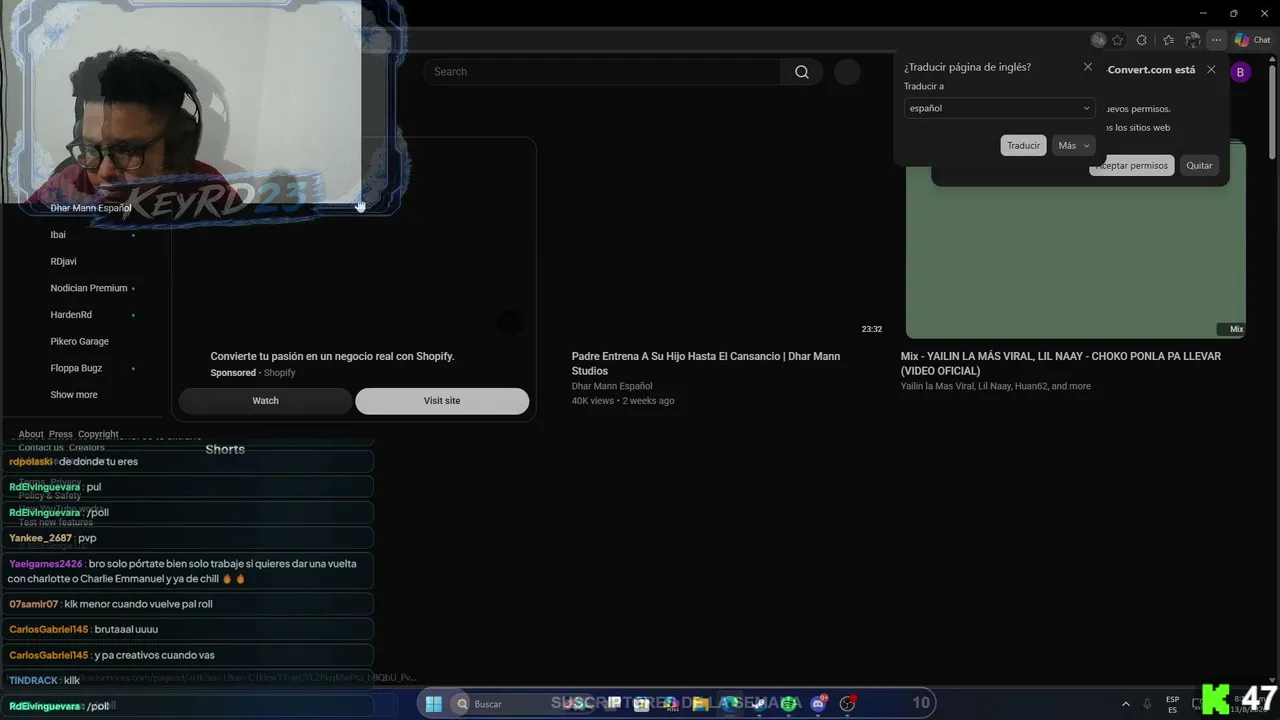Expand the Más options dropdown
This screenshot has height=720, width=1280.
pos(1074,146)
